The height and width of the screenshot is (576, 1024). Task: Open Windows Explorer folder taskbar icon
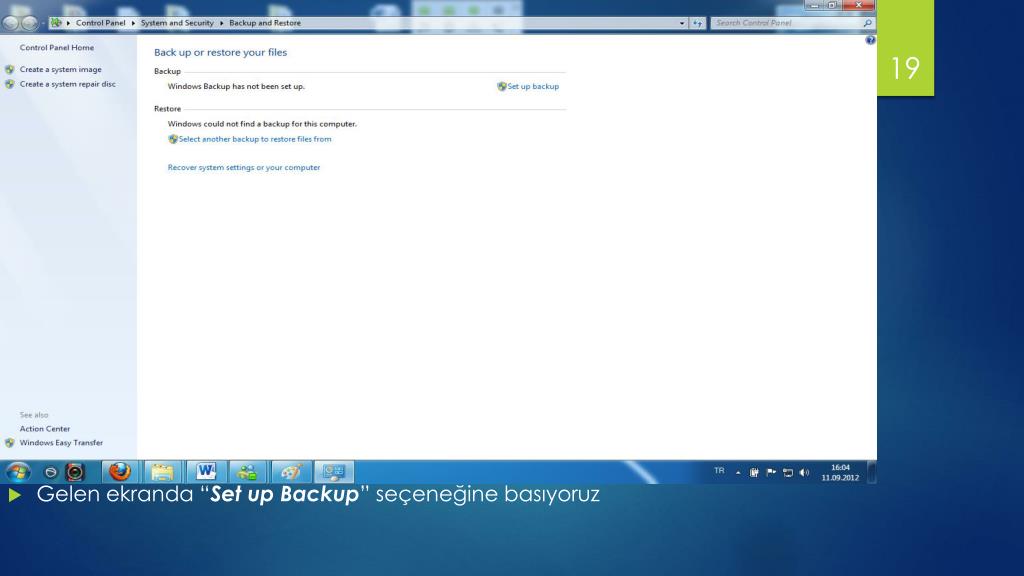pyautogui.click(x=162, y=472)
